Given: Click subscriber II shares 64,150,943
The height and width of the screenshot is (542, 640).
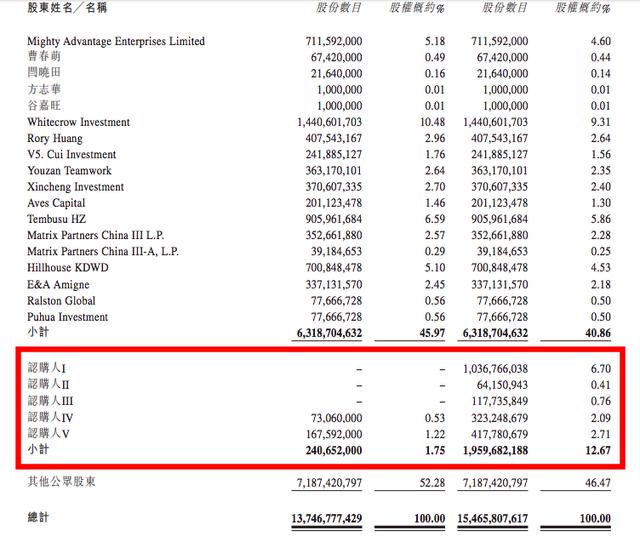Looking at the screenshot, I should click(x=502, y=385).
